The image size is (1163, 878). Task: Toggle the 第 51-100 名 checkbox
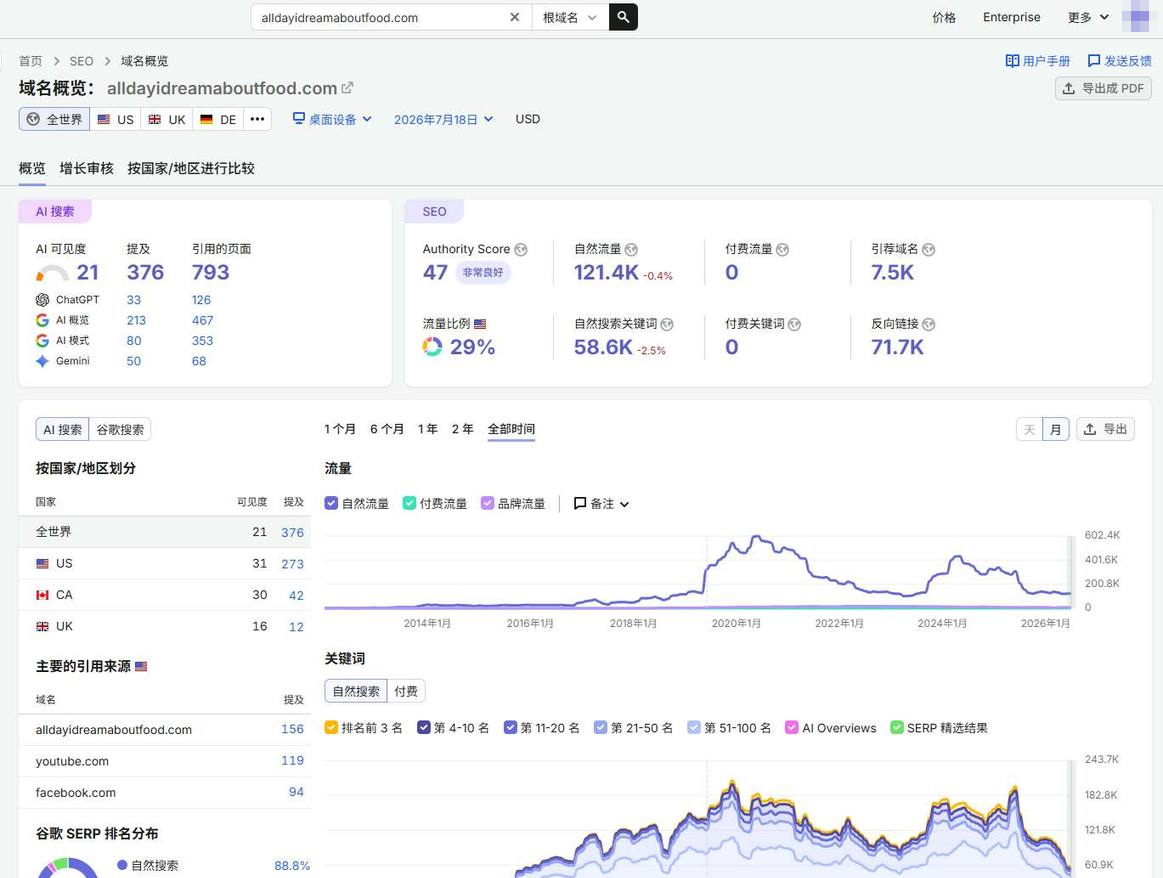pyautogui.click(x=693, y=727)
